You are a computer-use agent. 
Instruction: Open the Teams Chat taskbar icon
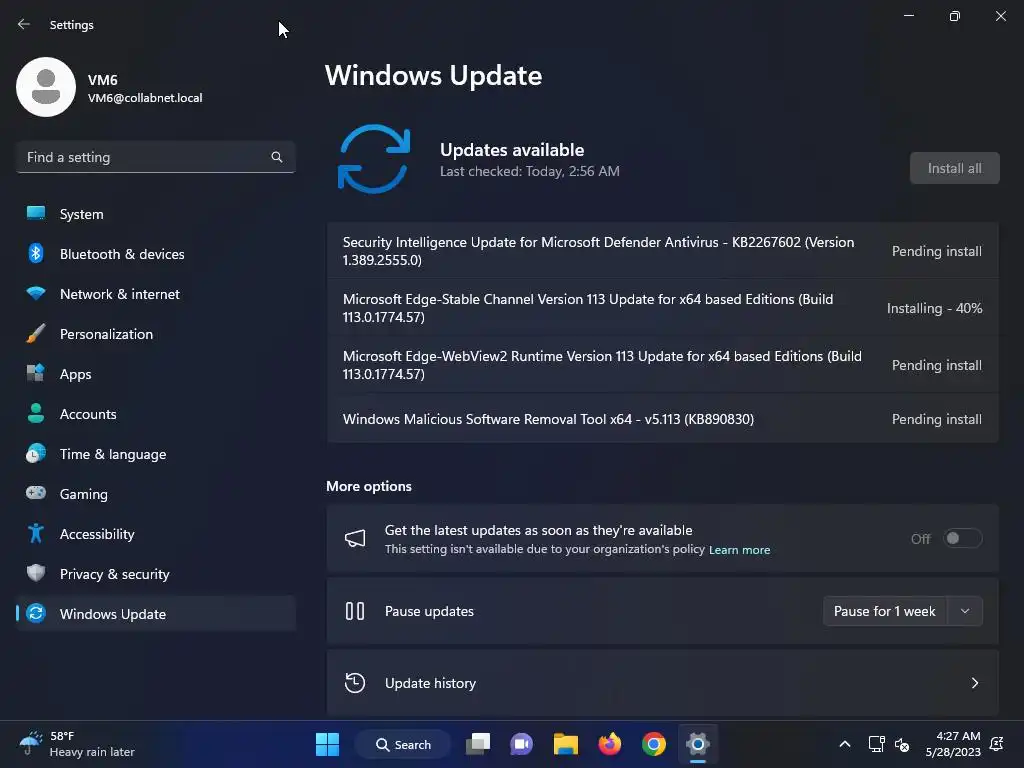521,744
